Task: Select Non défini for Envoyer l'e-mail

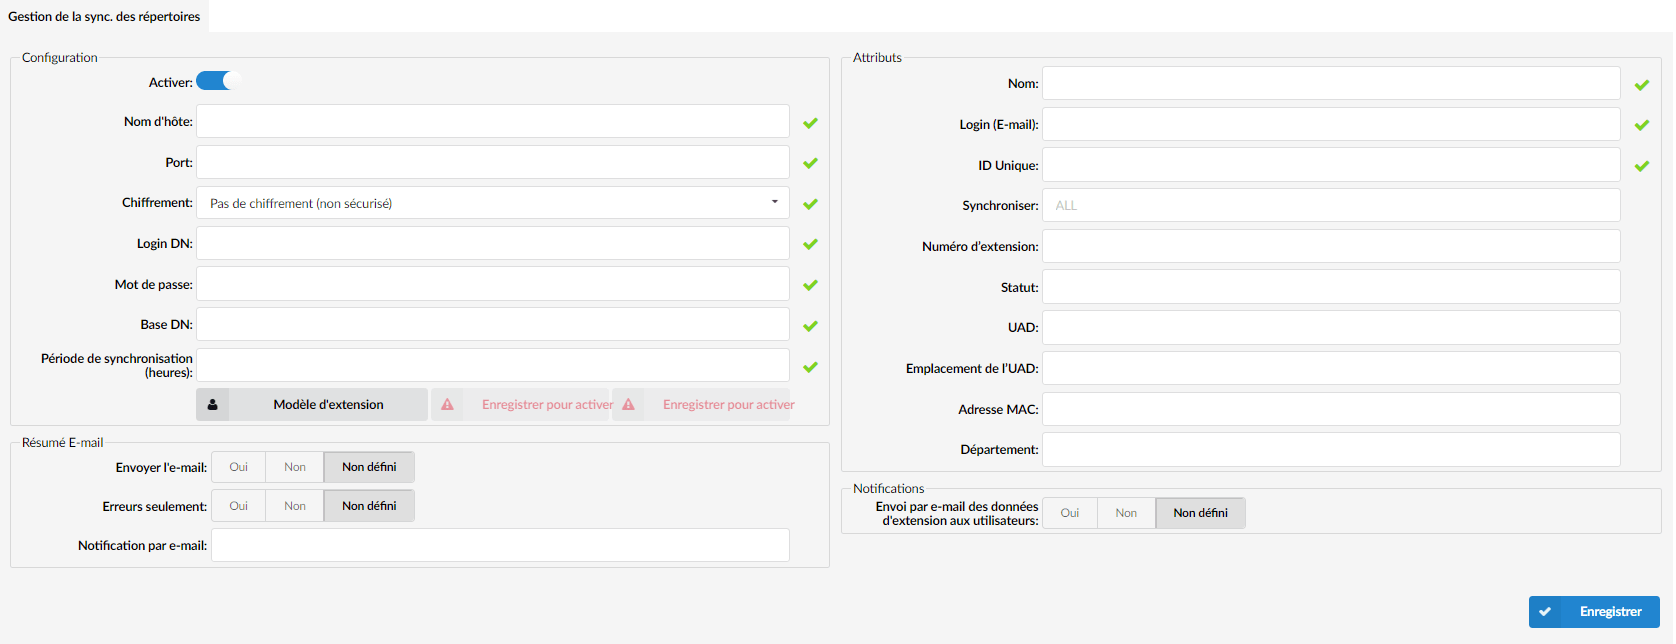Action: tap(369, 467)
